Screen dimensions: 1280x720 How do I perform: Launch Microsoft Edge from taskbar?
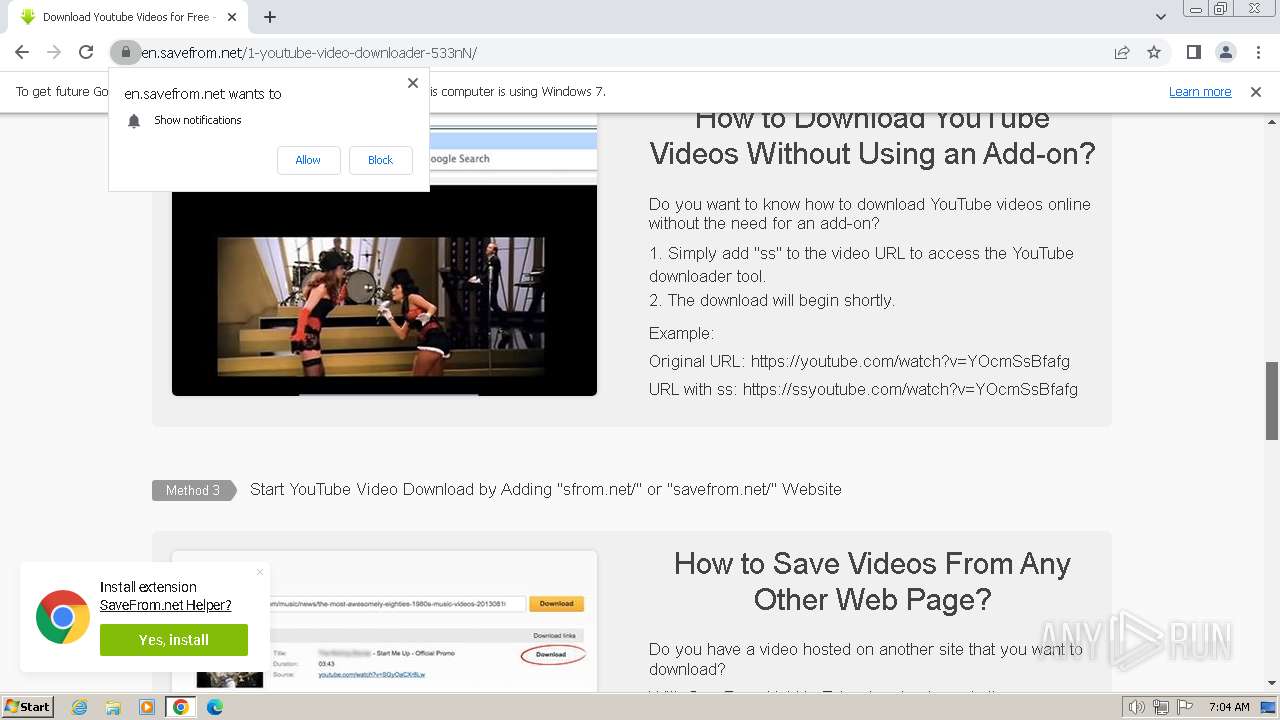(215, 707)
